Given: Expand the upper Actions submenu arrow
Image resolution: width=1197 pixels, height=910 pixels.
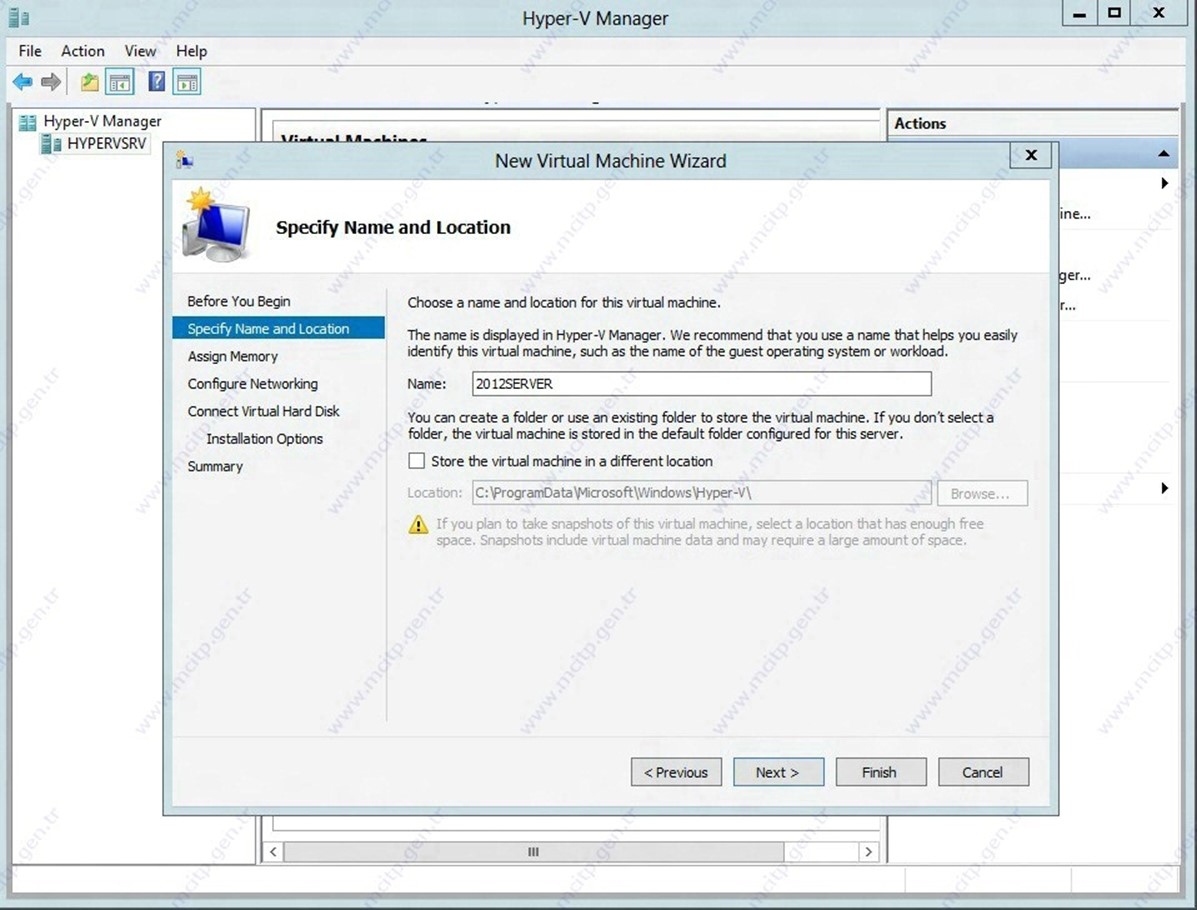Looking at the screenshot, I should tap(1164, 183).
